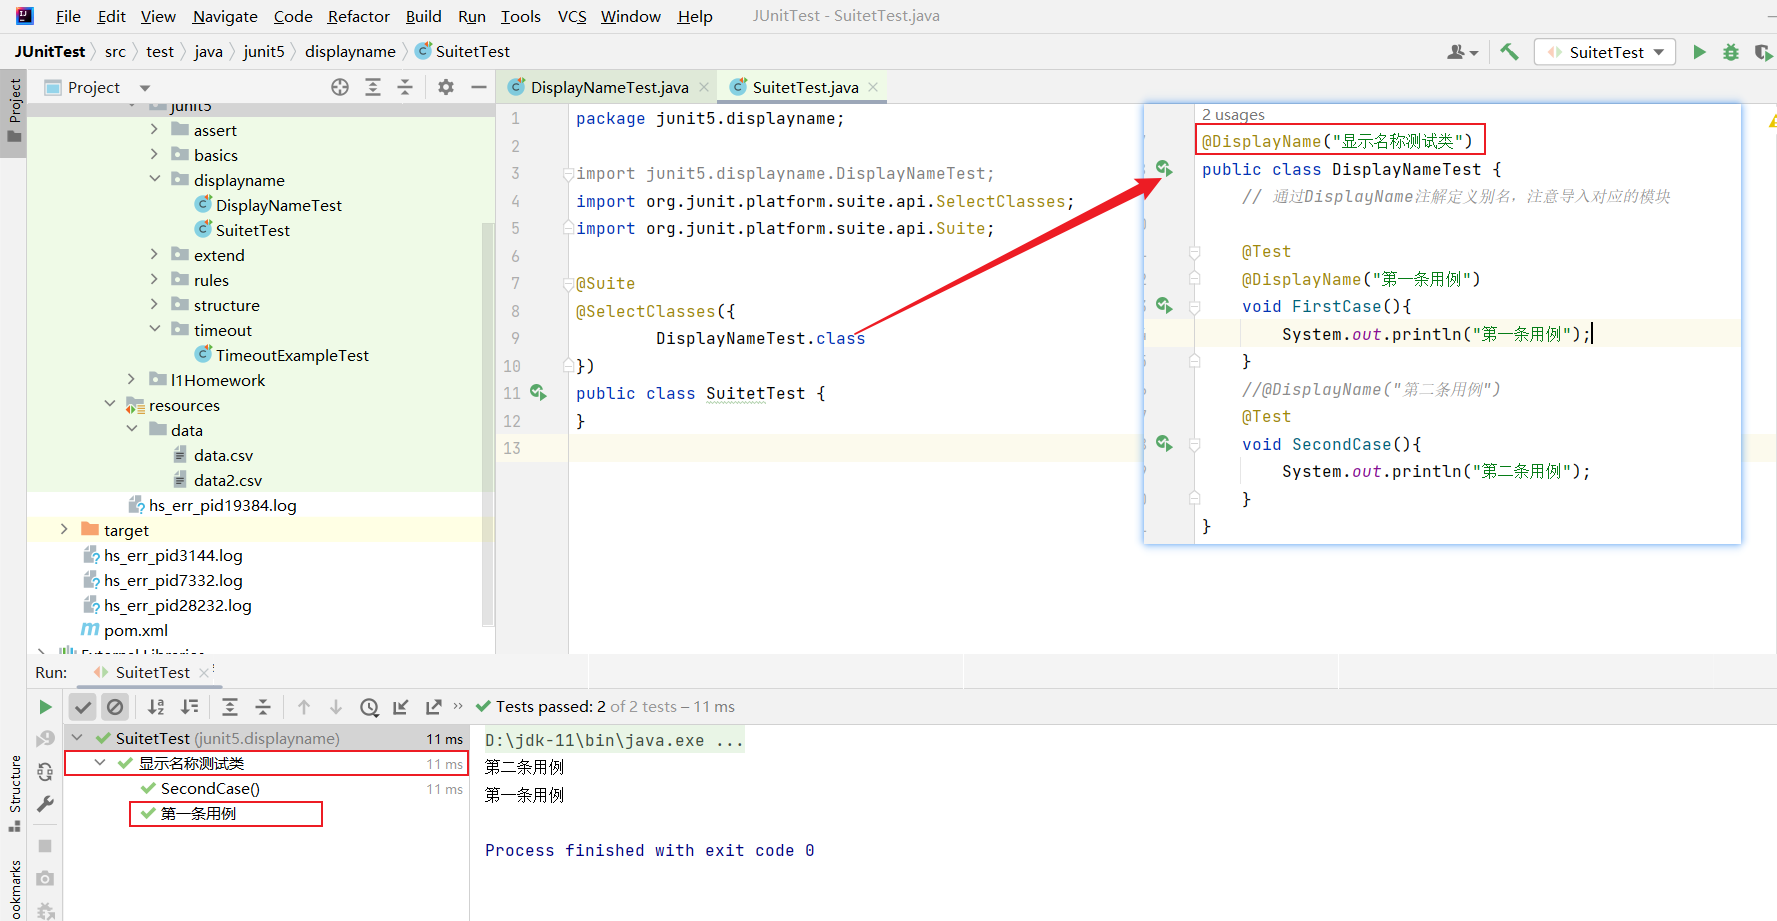
Task: Open pom.xml in the project tree
Action: pos(136,631)
